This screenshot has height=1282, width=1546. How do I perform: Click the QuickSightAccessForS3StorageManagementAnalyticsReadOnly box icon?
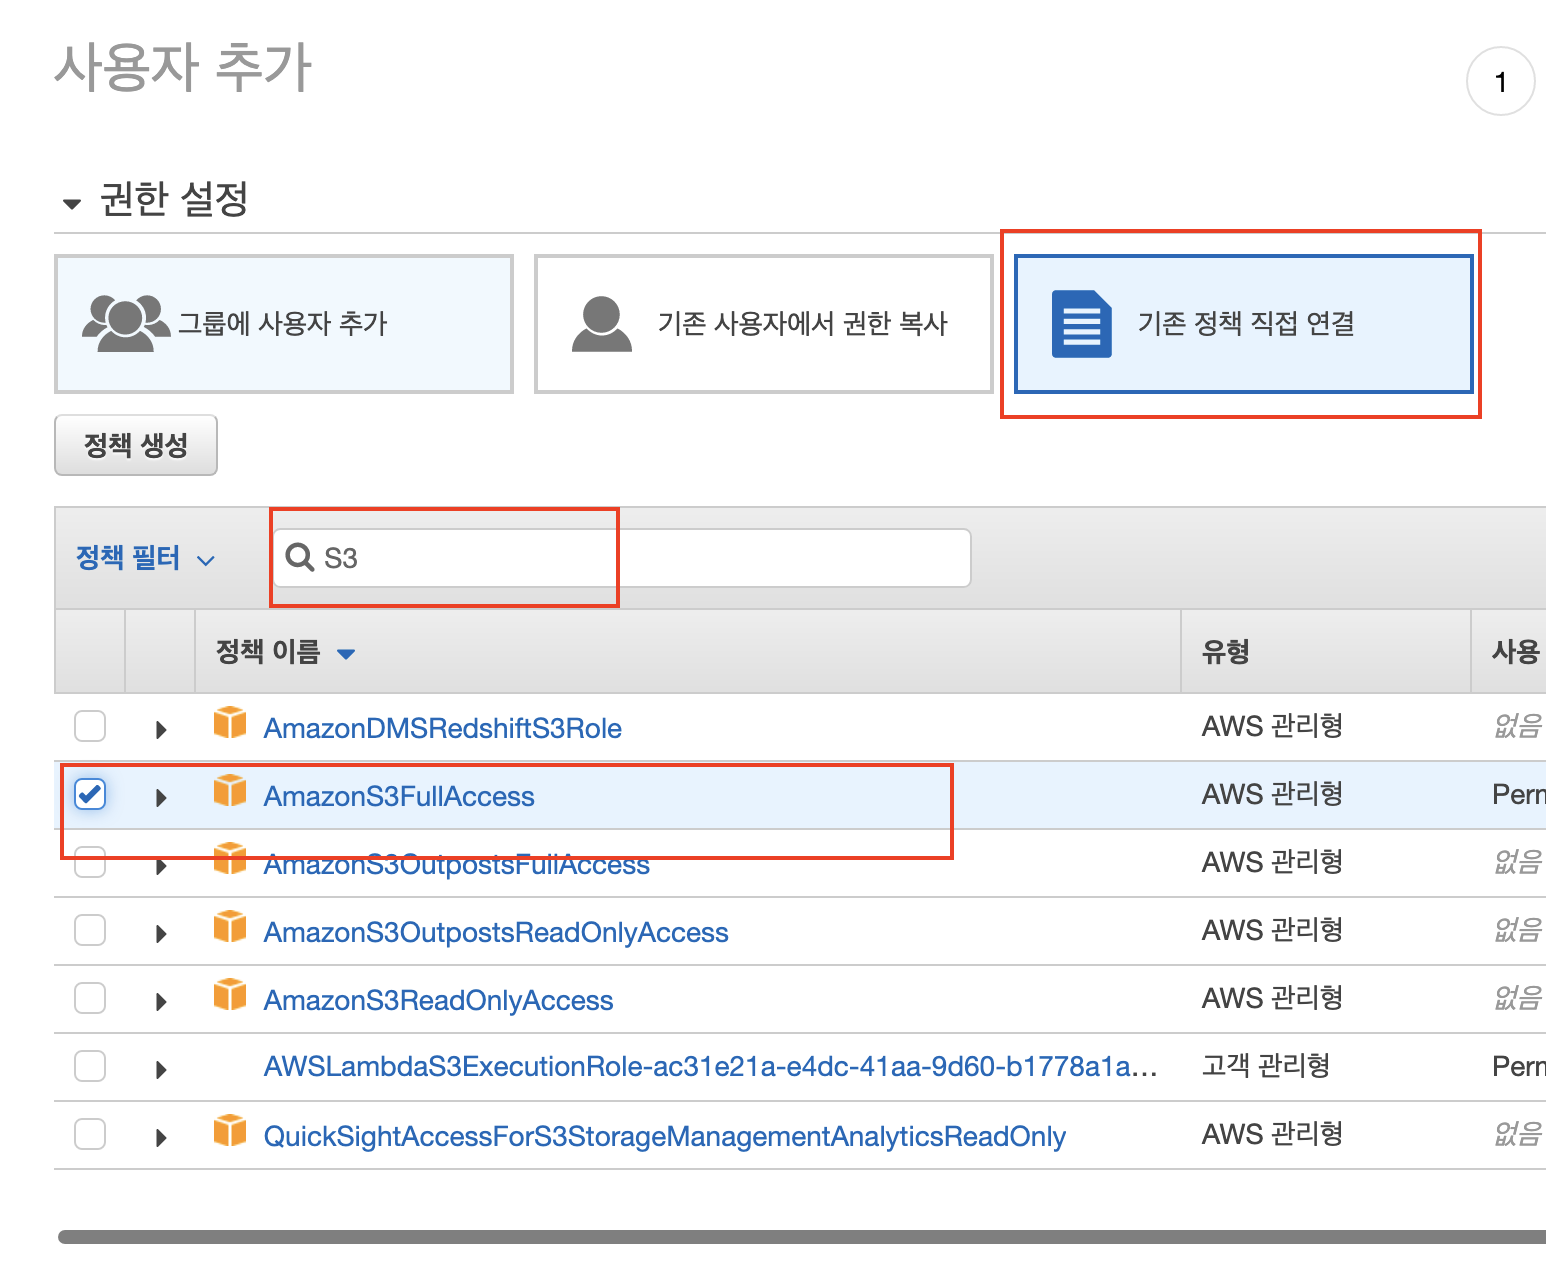(230, 1130)
